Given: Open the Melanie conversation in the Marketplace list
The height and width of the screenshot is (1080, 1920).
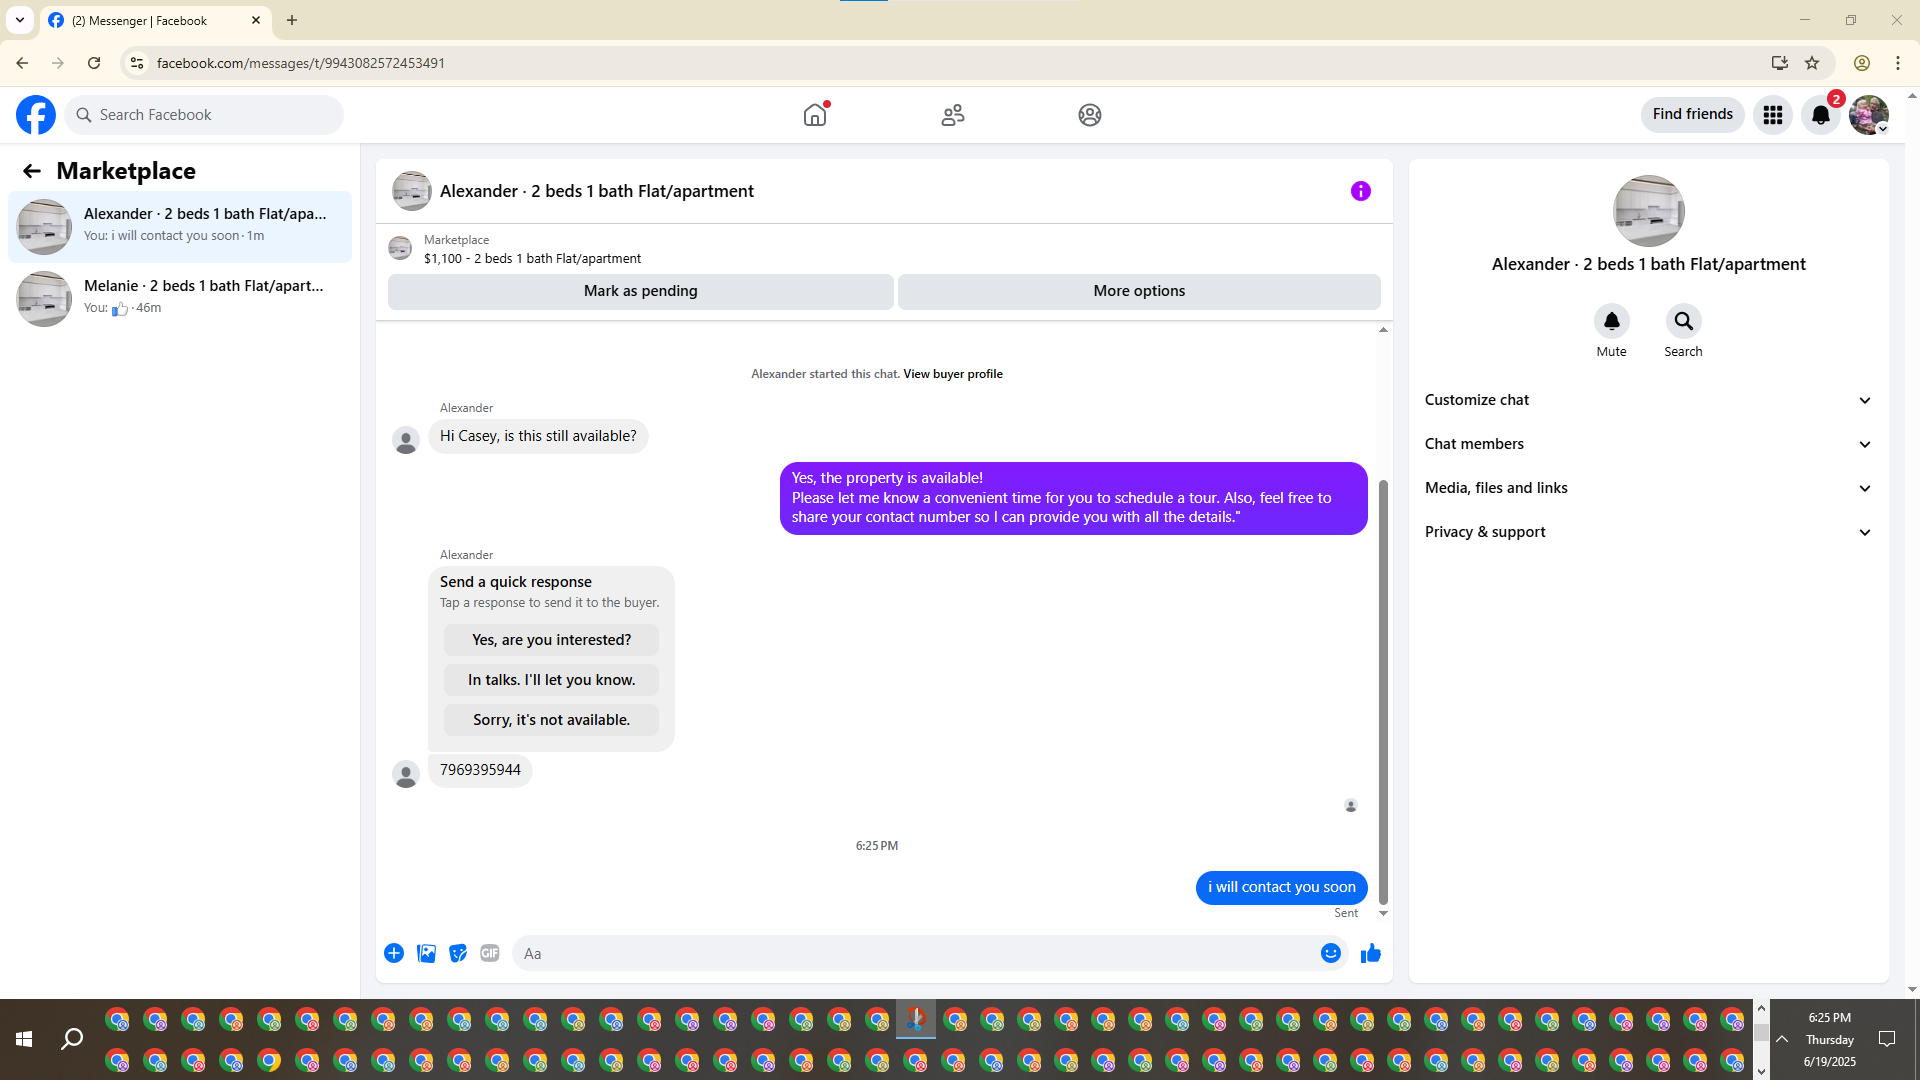Looking at the screenshot, I should (180, 299).
